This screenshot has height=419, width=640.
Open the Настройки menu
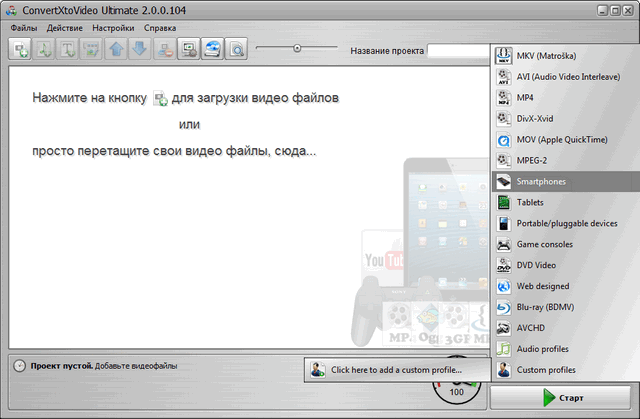(112, 28)
